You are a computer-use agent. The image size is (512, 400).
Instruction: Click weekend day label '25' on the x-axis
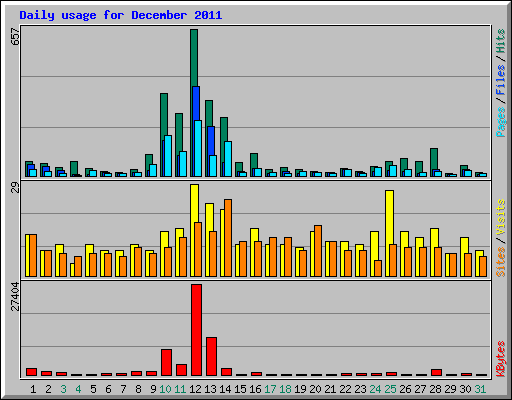(390, 389)
